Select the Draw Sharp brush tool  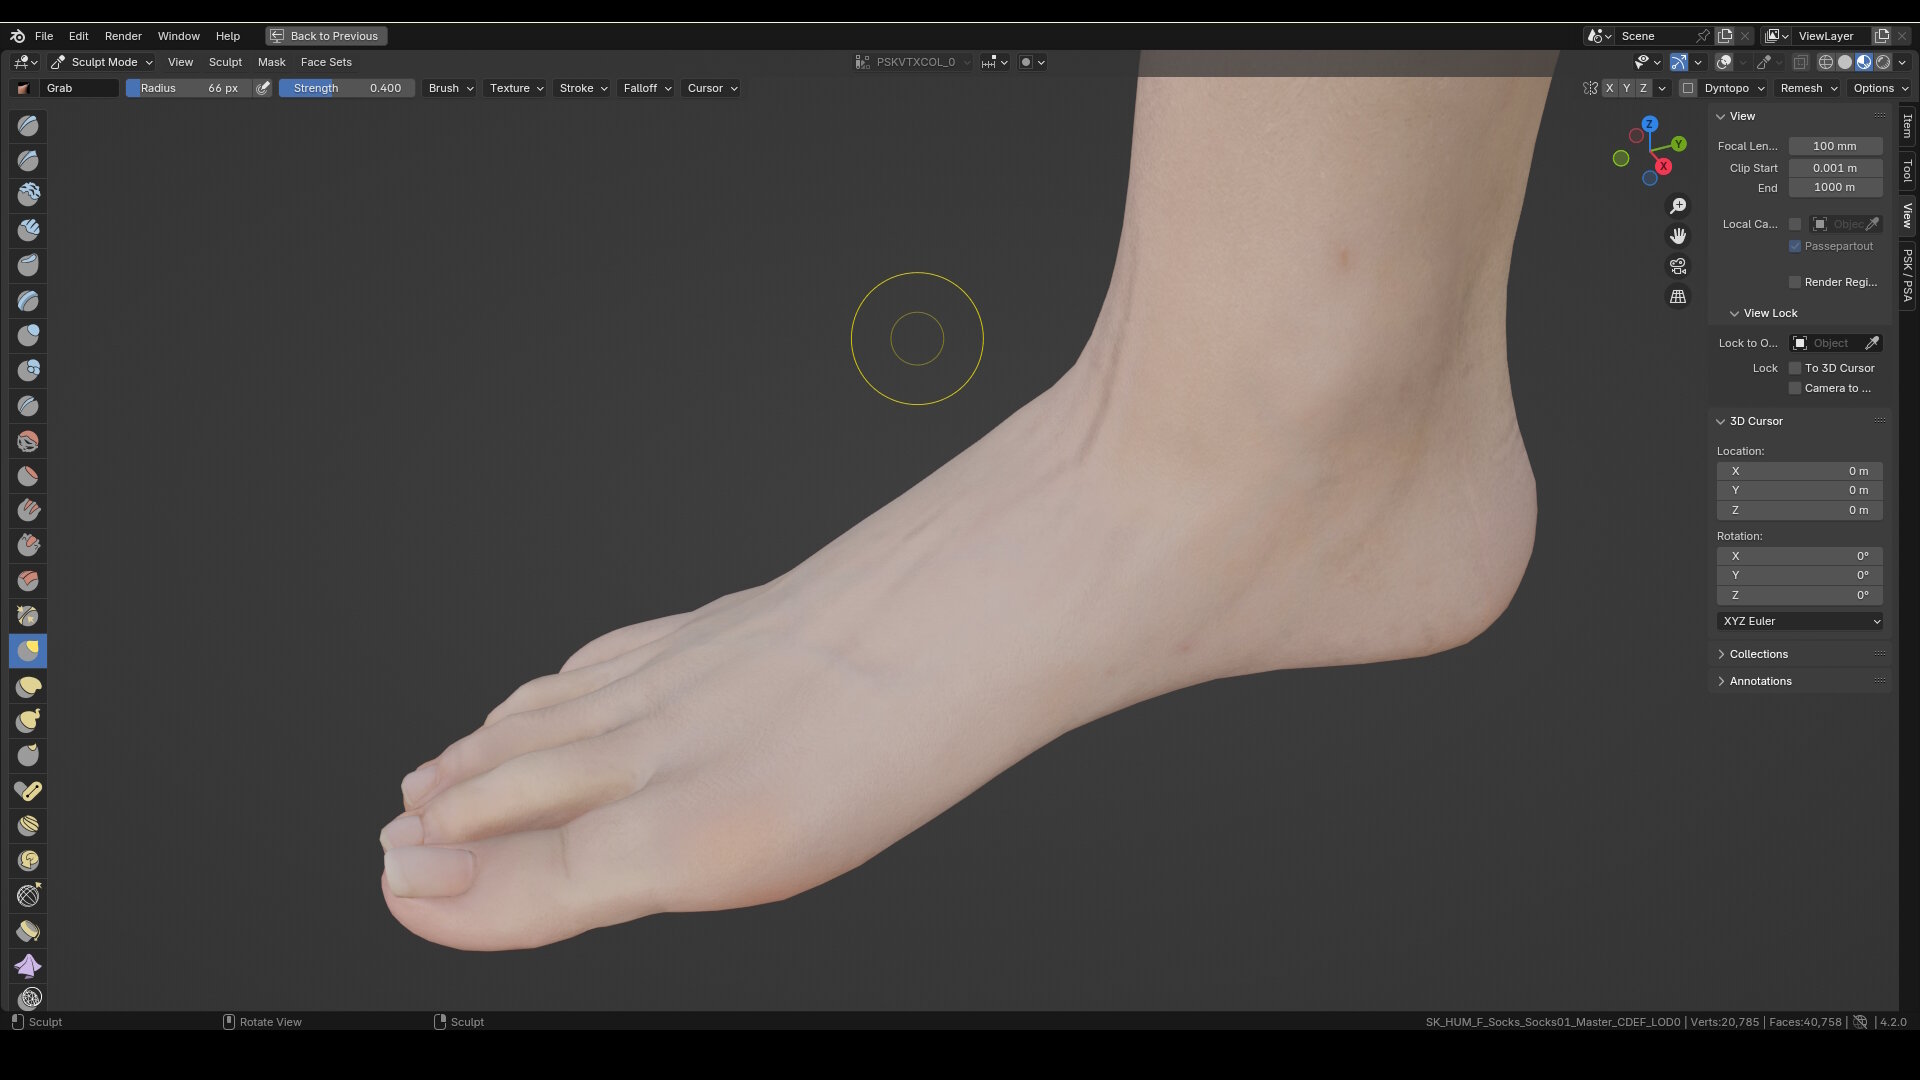coord(28,160)
